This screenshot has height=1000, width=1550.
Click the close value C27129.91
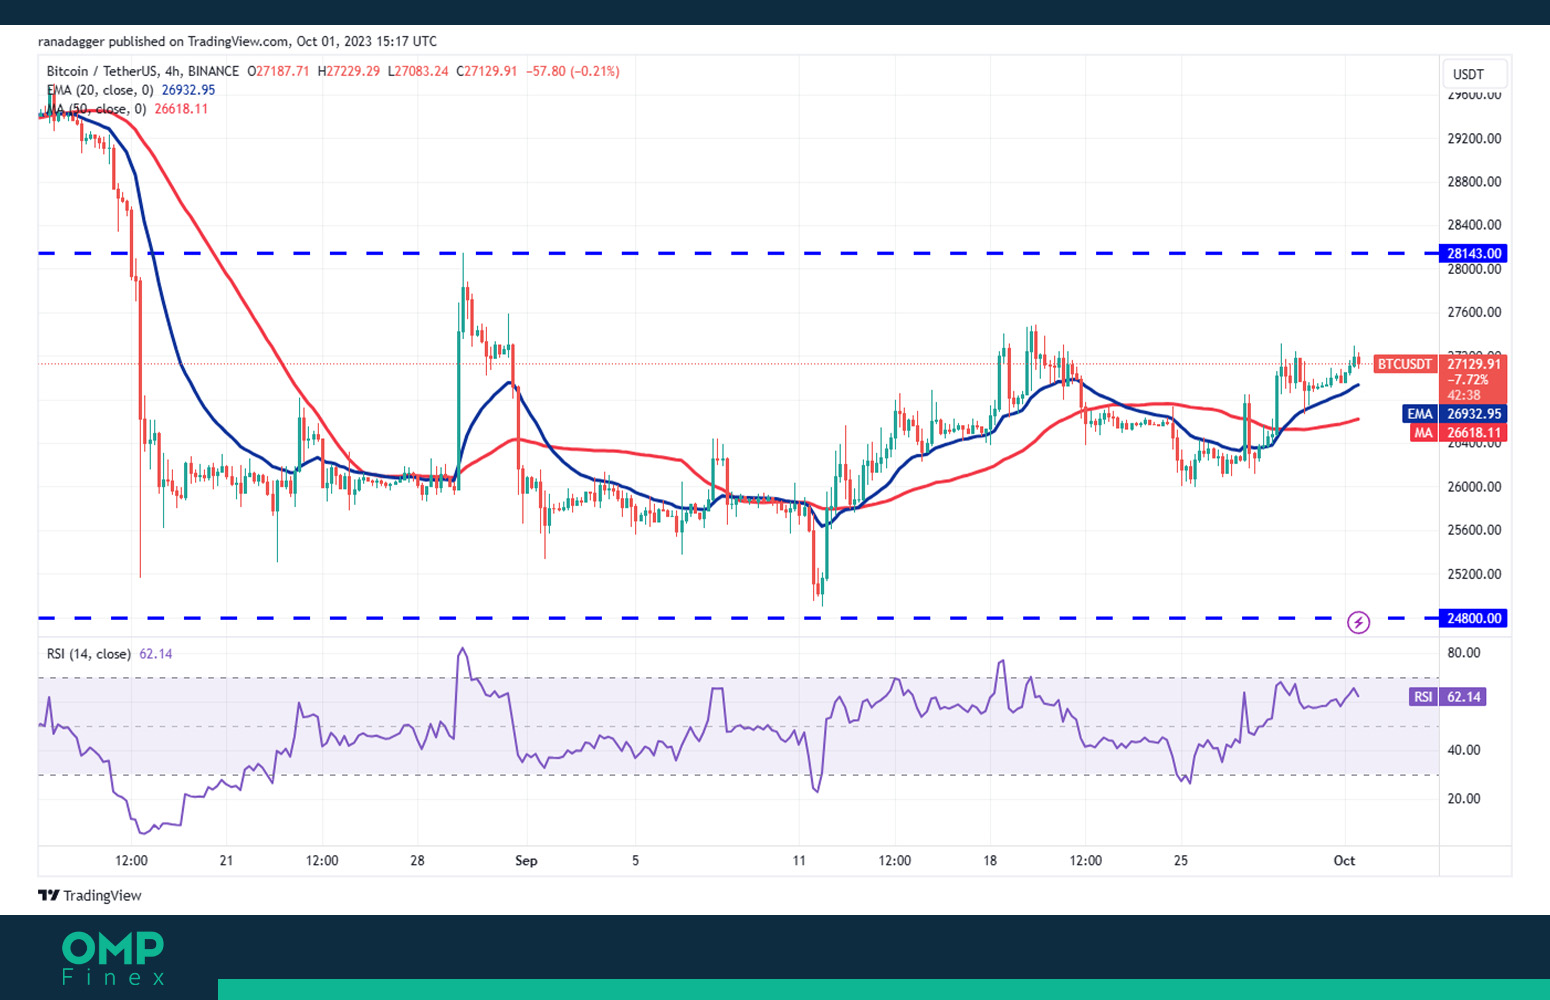tap(487, 71)
